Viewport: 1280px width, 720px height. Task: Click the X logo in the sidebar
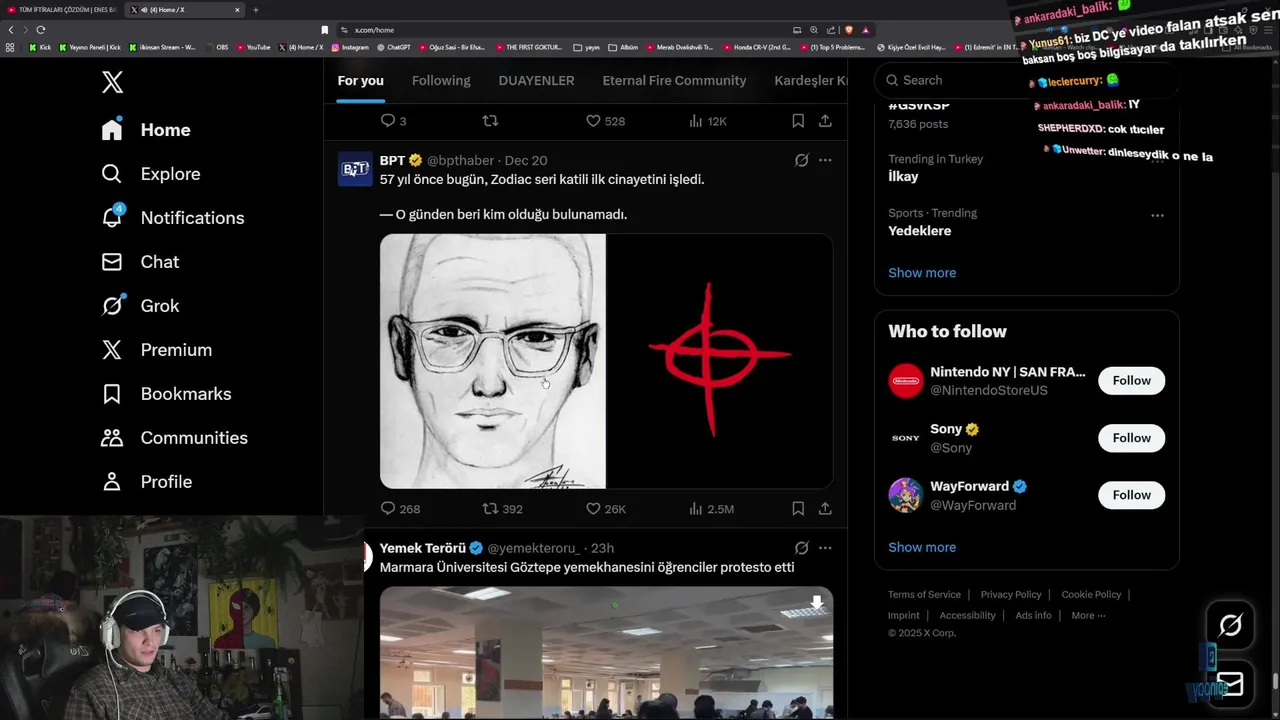click(112, 82)
